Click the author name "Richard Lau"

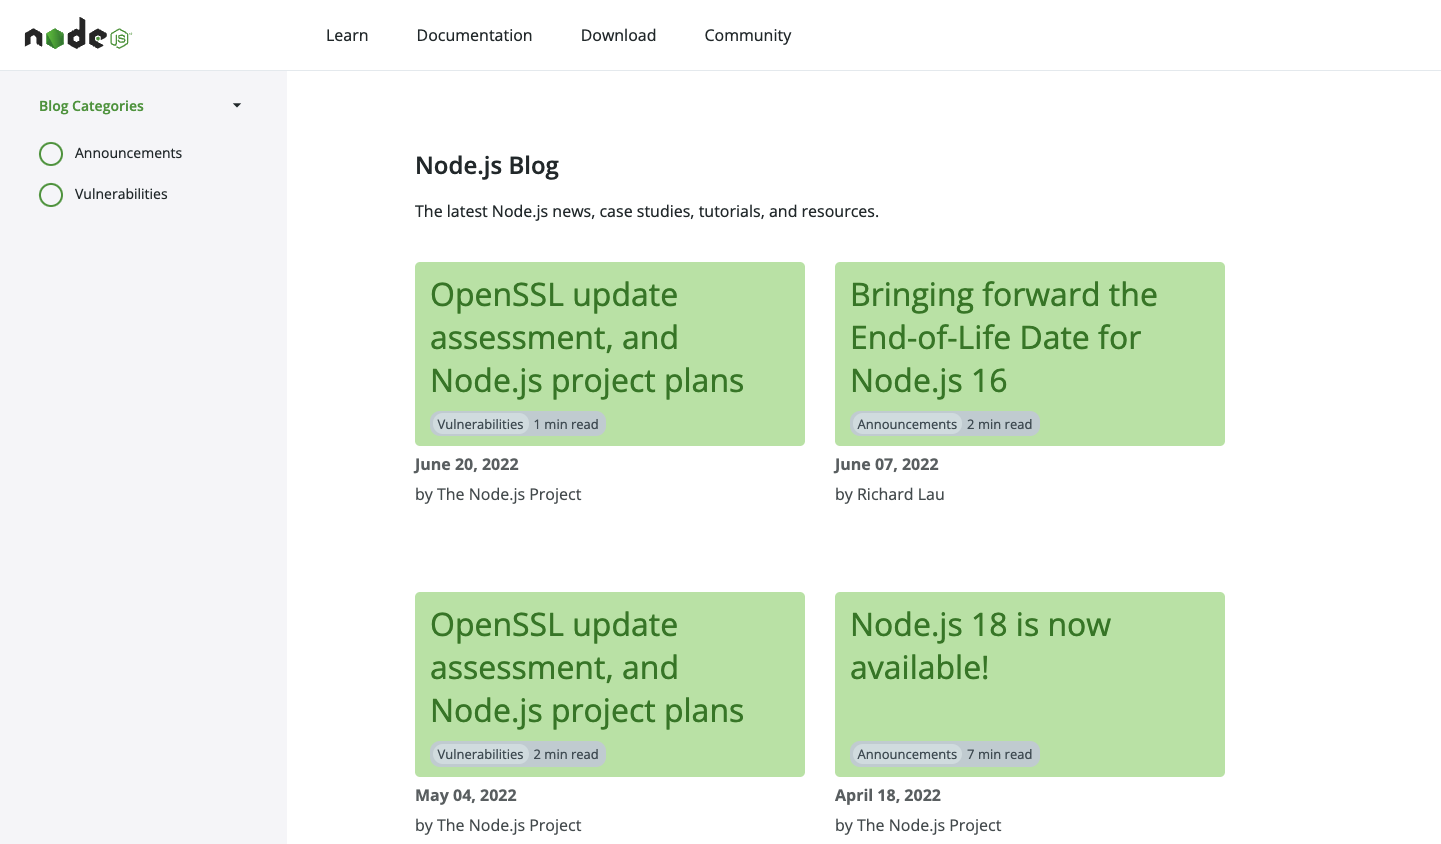pyautogui.click(x=900, y=494)
